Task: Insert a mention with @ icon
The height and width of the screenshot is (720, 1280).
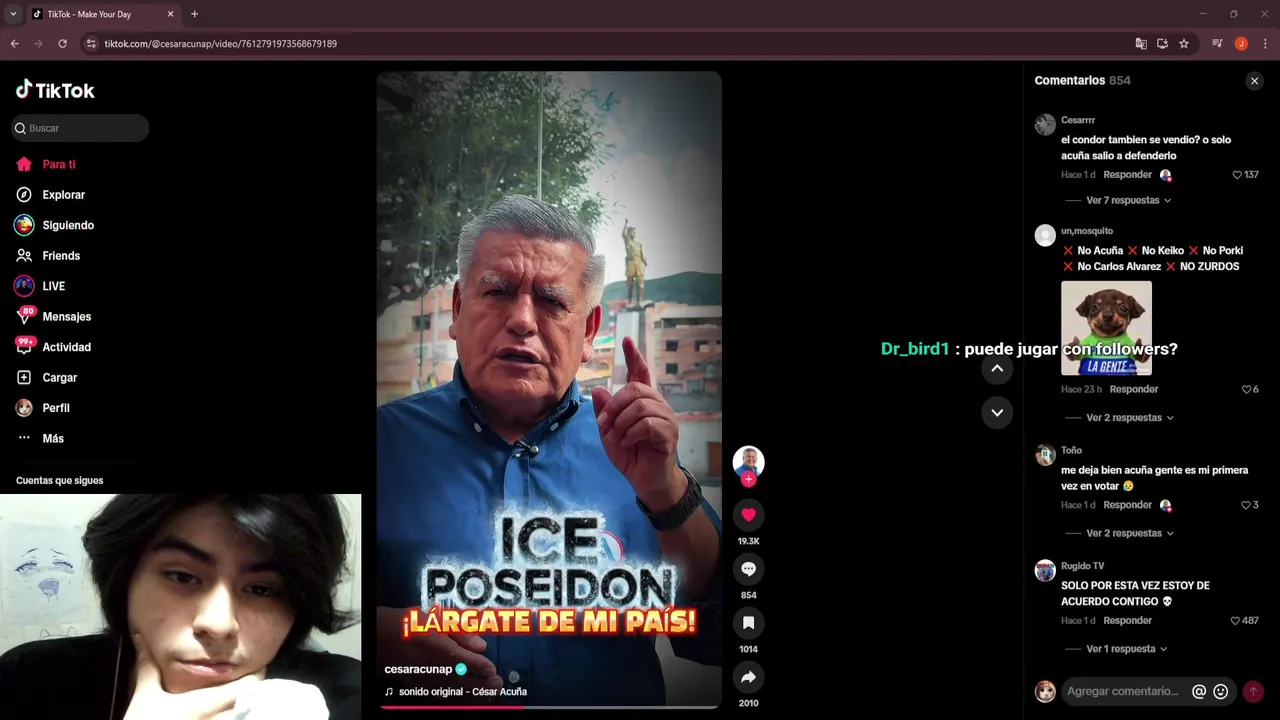Action: click(x=1199, y=691)
